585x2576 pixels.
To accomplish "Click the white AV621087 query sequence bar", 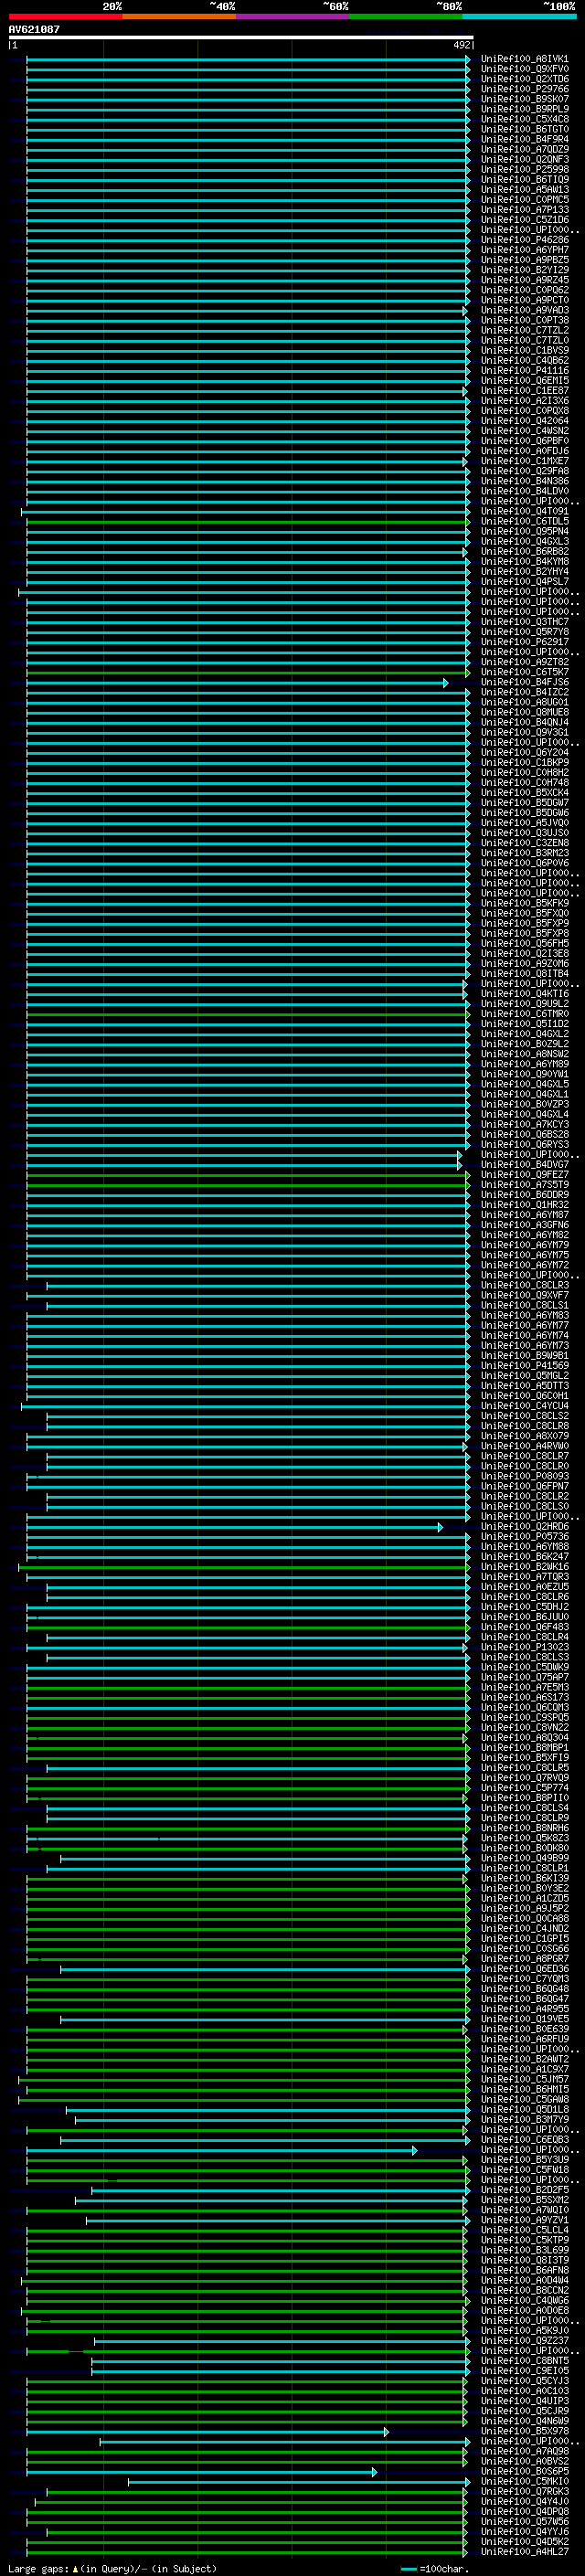I will (x=240, y=37).
